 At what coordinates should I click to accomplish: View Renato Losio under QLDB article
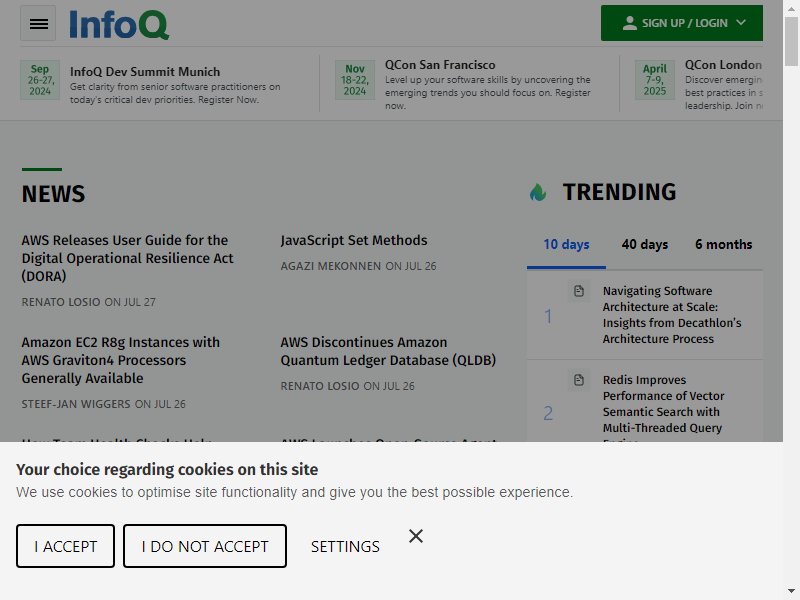click(x=320, y=386)
